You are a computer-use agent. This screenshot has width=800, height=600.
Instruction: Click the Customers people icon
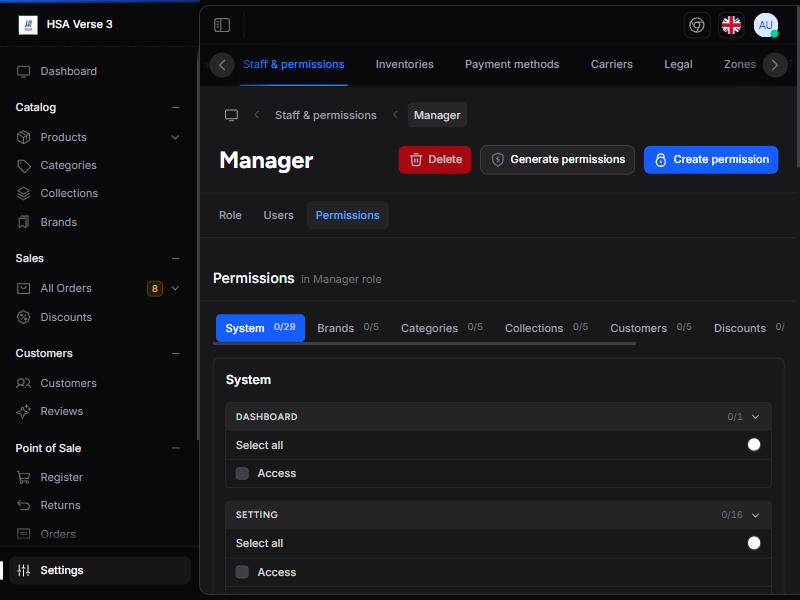(x=23, y=383)
